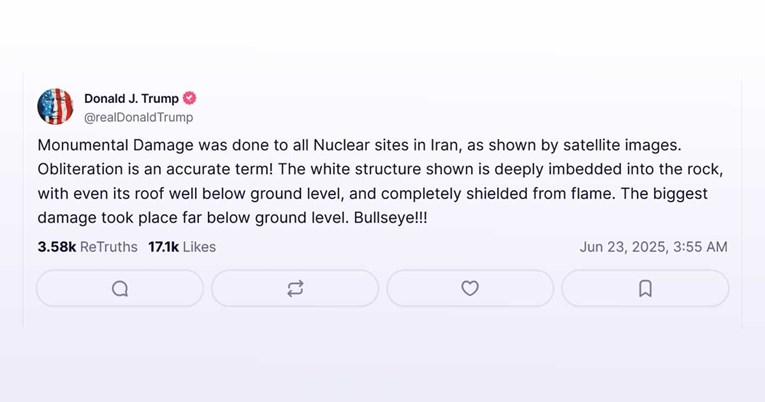View the 3.58k ReTruths list
Image resolution: width=765 pixels, height=402 pixels.
point(87,246)
